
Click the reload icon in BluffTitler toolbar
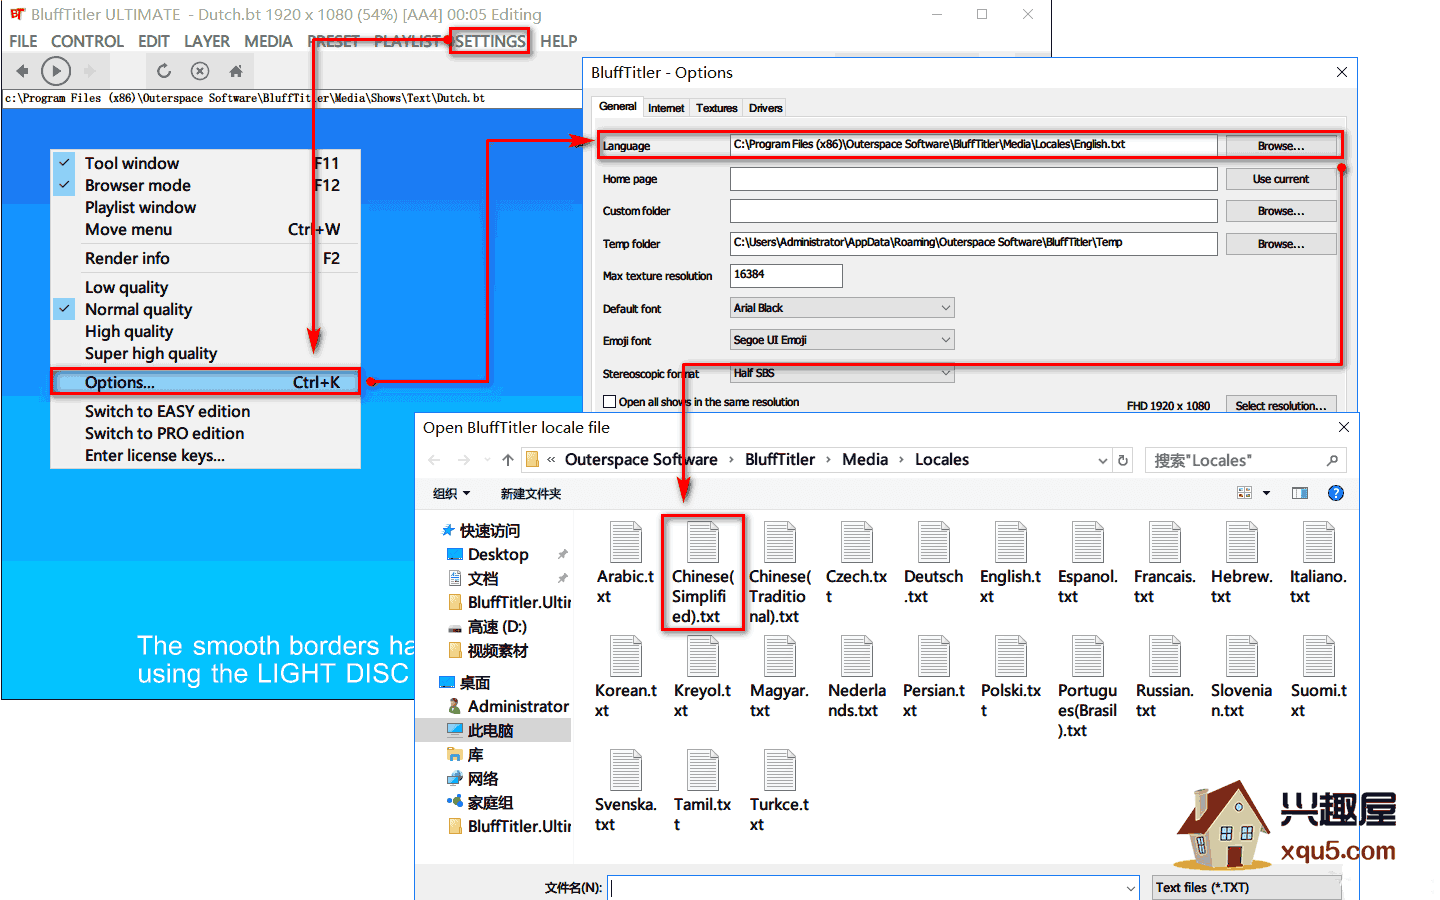pos(164,71)
